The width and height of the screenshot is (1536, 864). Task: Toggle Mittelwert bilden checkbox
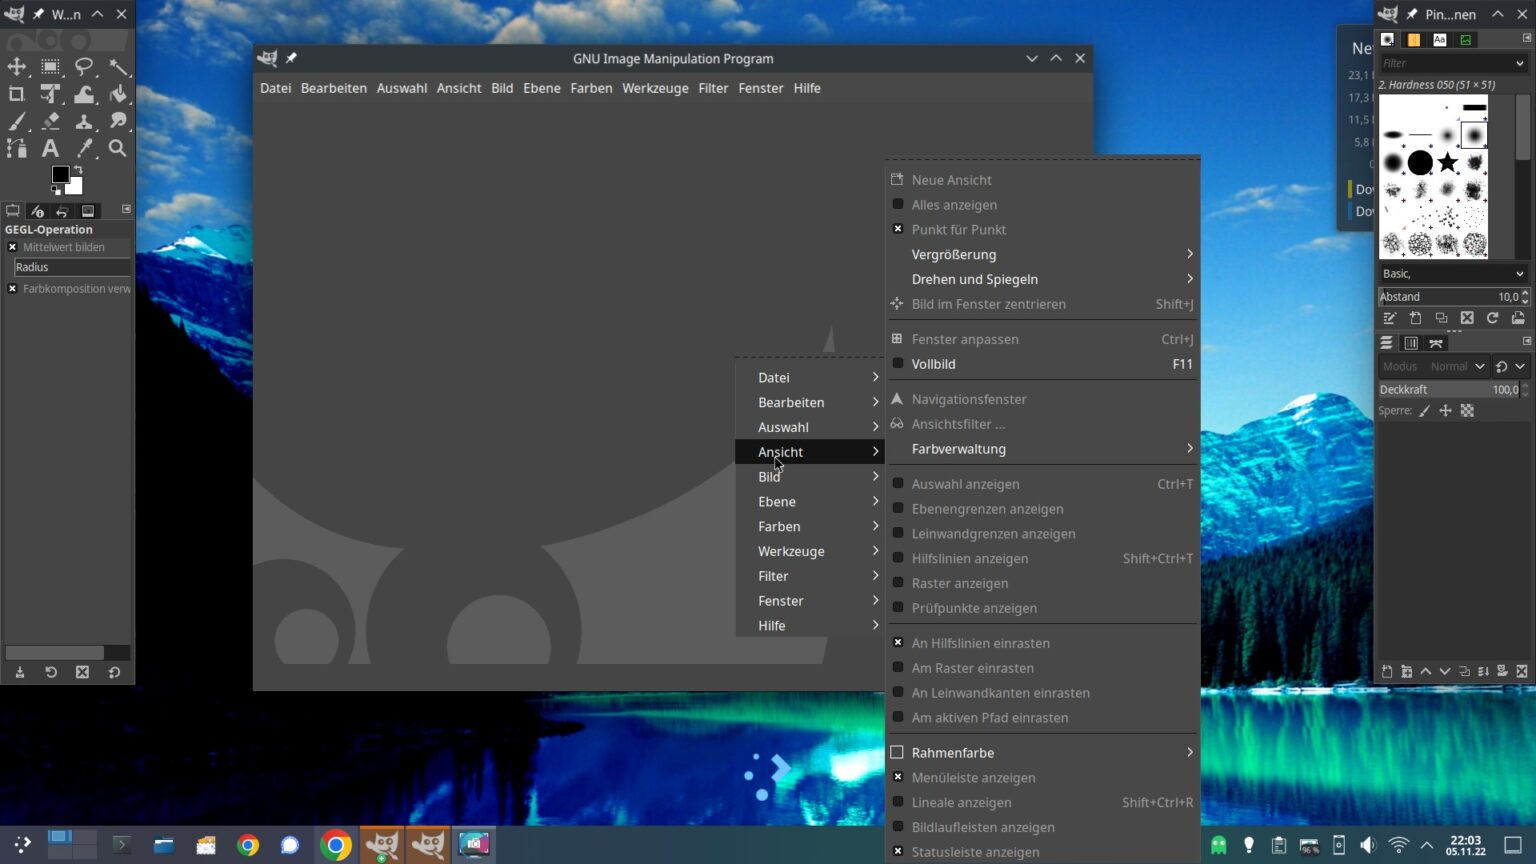(12, 247)
